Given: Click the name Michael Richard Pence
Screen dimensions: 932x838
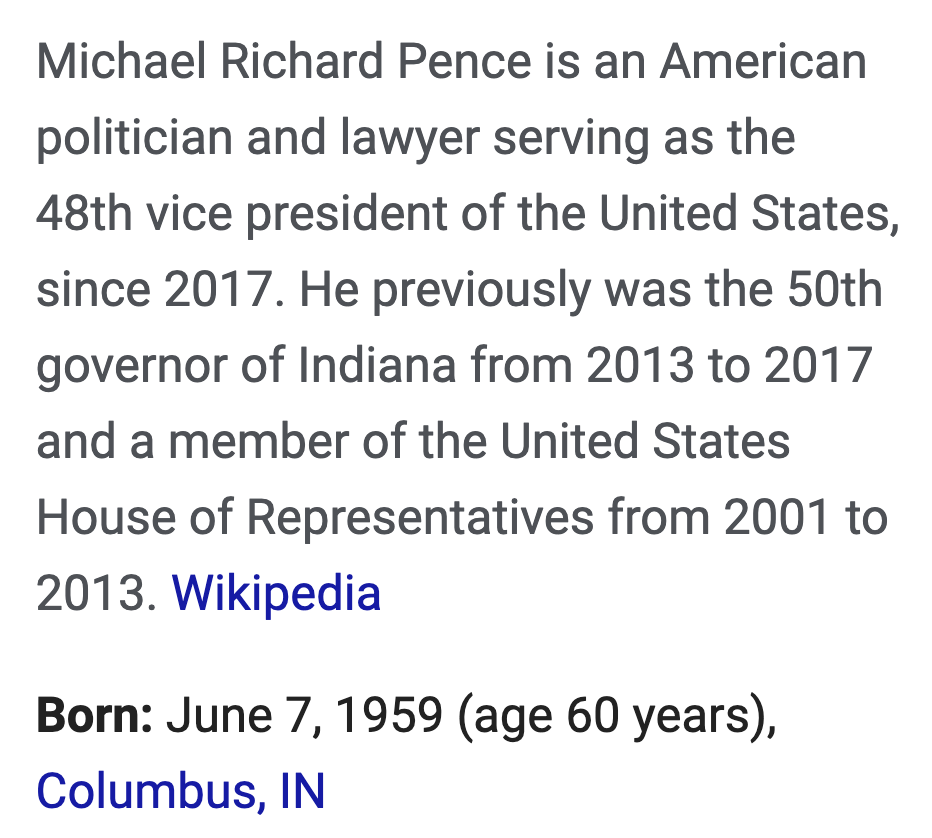Looking at the screenshot, I should [284, 61].
